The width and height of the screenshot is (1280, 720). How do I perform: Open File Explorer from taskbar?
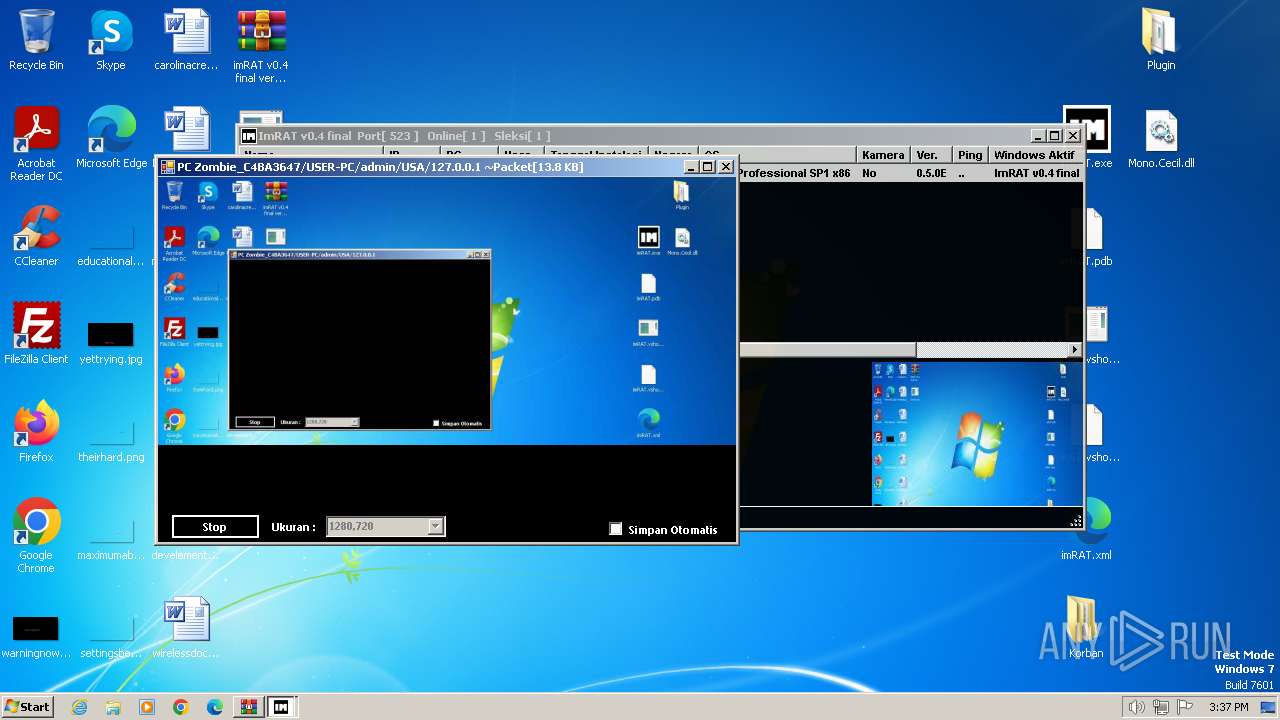pyautogui.click(x=113, y=707)
